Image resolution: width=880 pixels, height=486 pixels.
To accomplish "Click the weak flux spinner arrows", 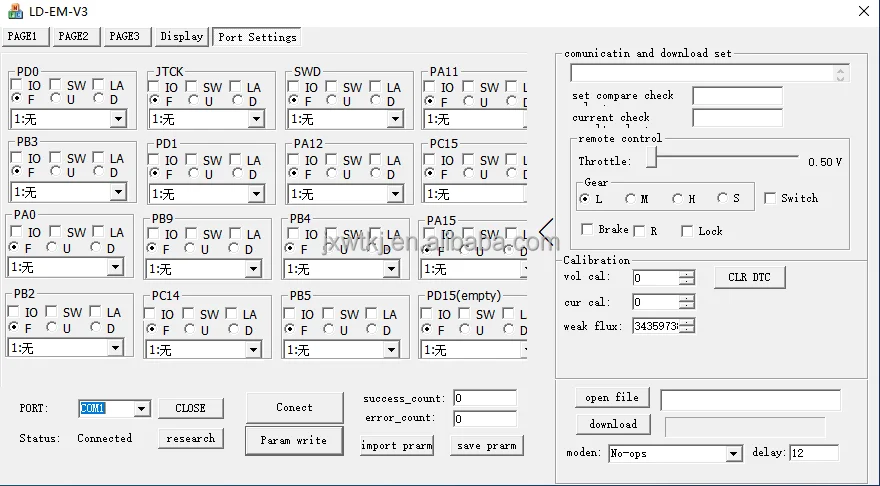I will coord(687,326).
